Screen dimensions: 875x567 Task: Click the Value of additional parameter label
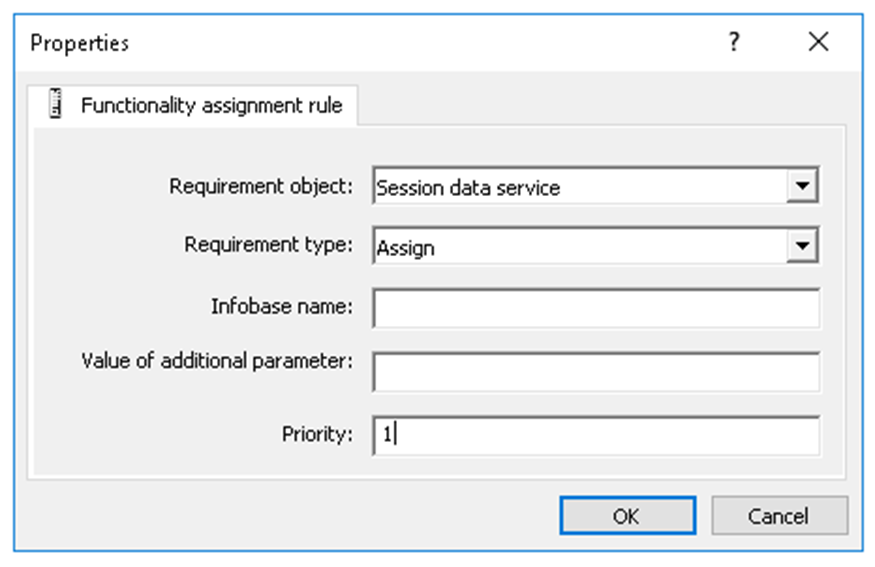click(217, 361)
